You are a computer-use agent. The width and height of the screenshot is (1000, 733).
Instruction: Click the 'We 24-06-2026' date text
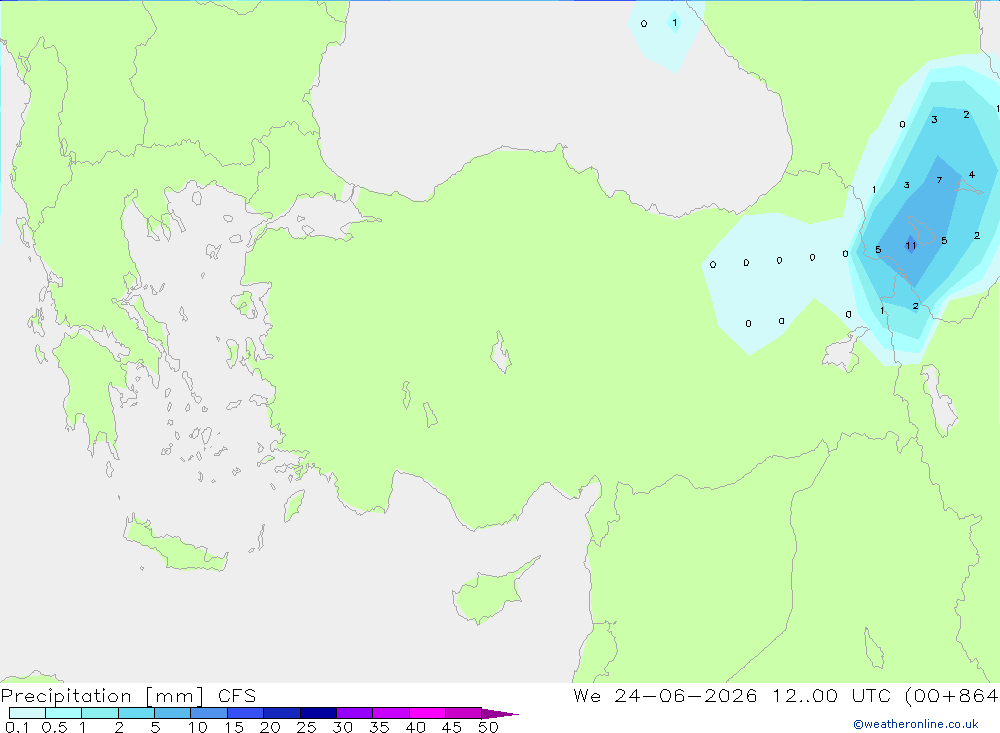pos(665,696)
